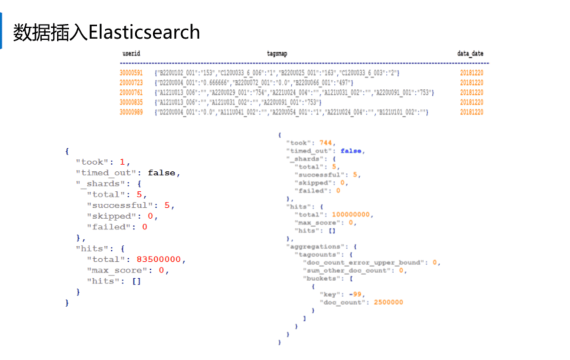Image resolution: width=570 pixels, height=360 pixels.
Task: Click userid value 30000835
Action: click(131, 102)
